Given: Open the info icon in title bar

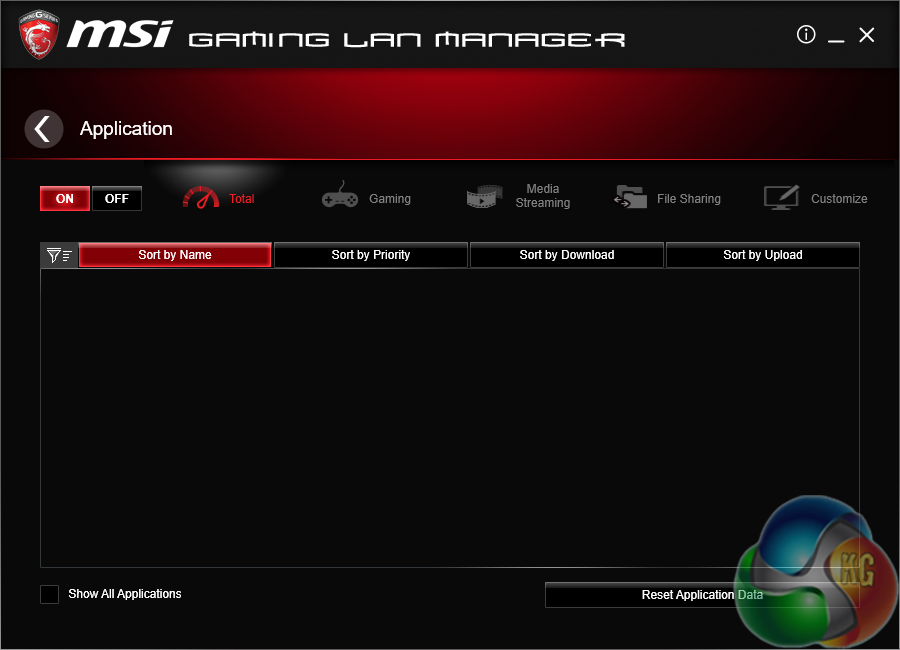Looking at the screenshot, I should (x=806, y=34).
